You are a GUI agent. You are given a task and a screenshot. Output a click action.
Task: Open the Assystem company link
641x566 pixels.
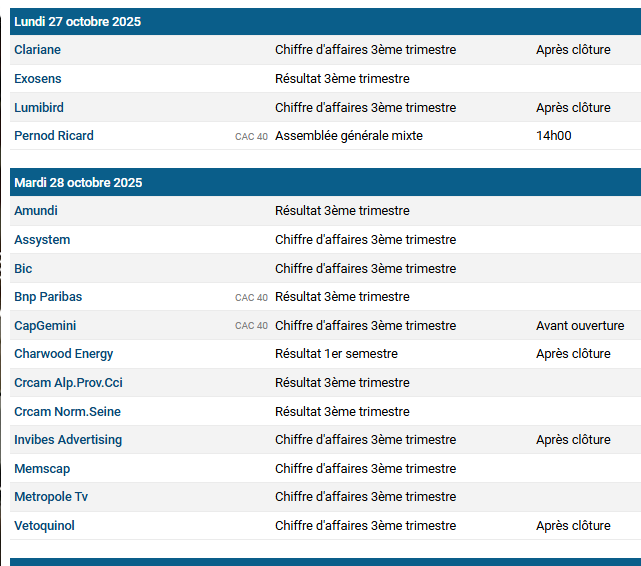(x=42, y=240)
